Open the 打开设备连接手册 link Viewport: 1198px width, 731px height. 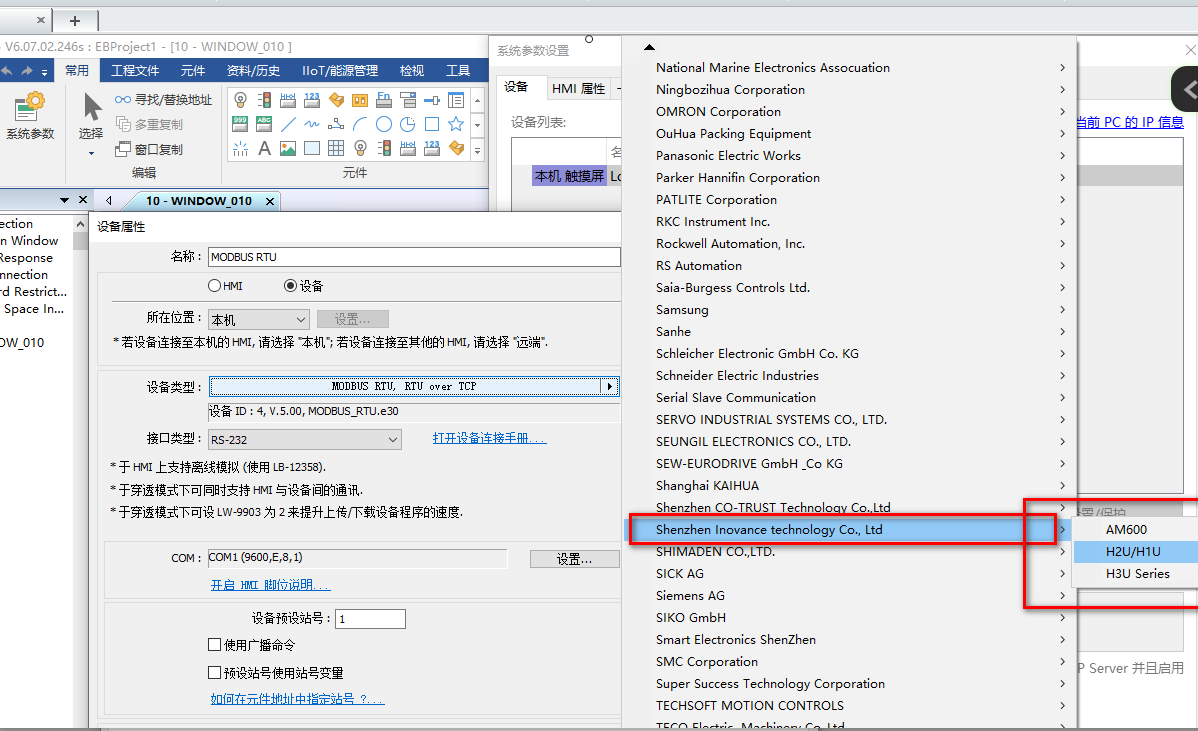(489, 438)
